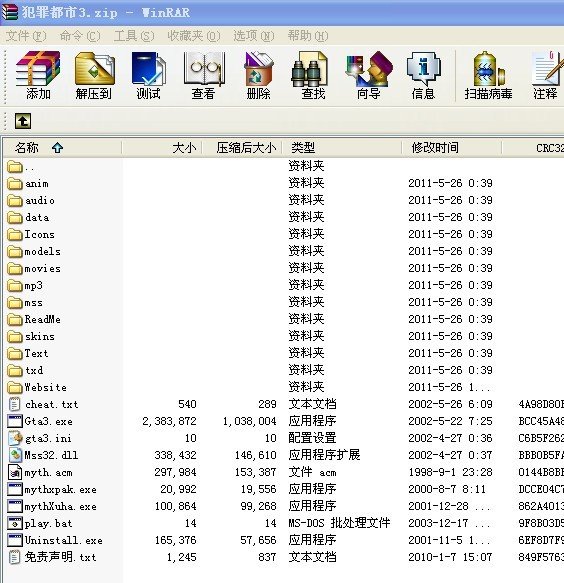
Task: Open the 命令(C) menu
Action: click(80, 36)
